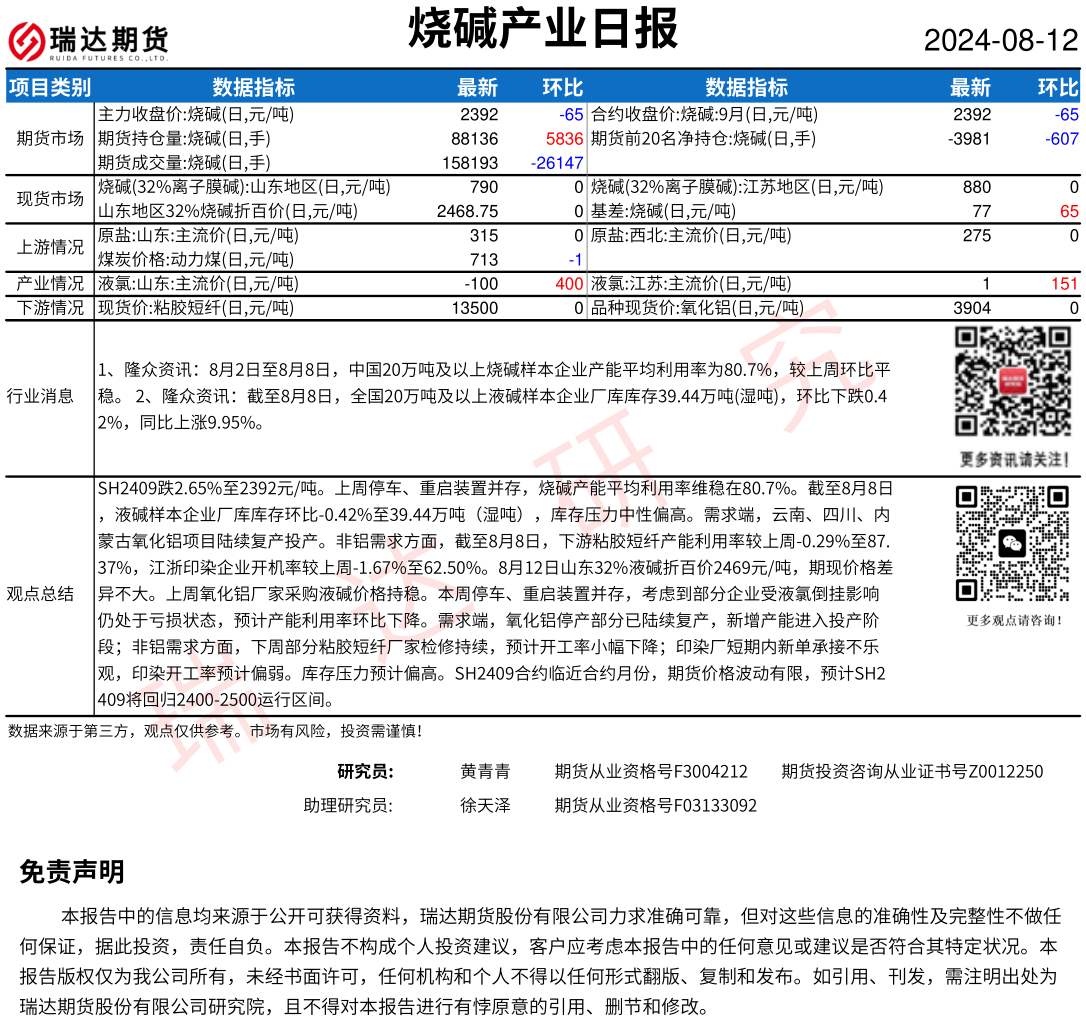Click the 烧碱产业日报 report title
The width and height of the screenshot is (1086, 1020).
coord(543,29)
